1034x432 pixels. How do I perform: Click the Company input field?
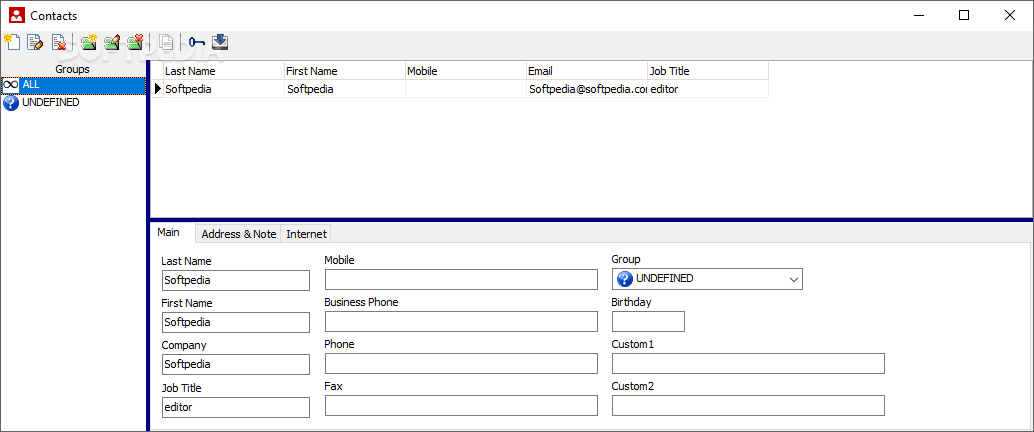pos(235,365)
